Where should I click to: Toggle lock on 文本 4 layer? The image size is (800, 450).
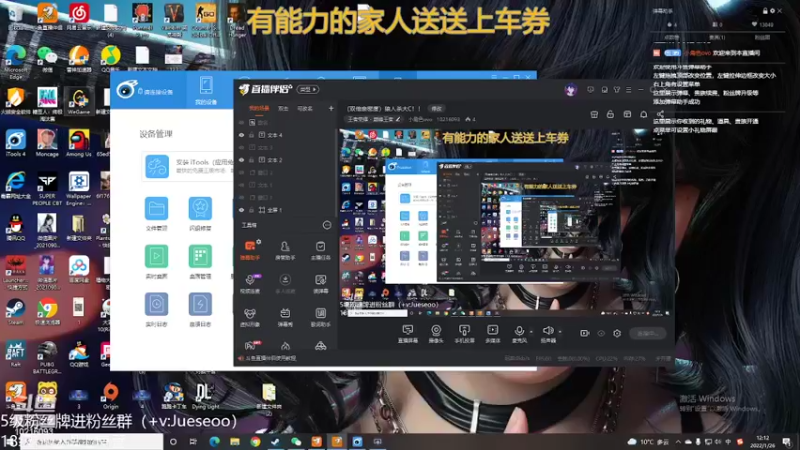tap(252, 135)
